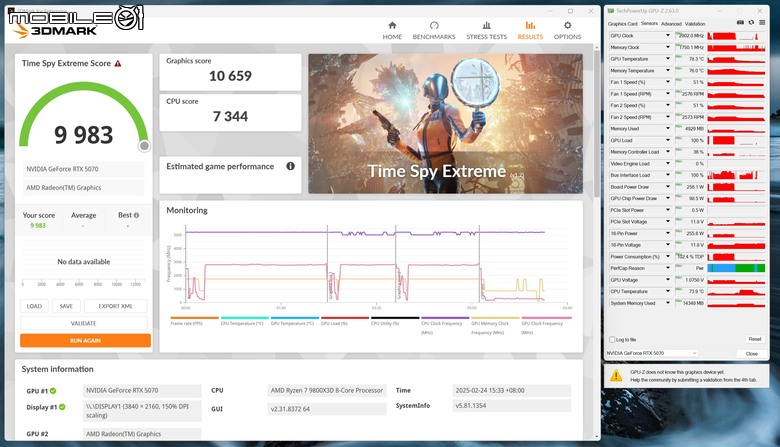Open the PerfCap Reason sensor dropdown

(668, 268)
